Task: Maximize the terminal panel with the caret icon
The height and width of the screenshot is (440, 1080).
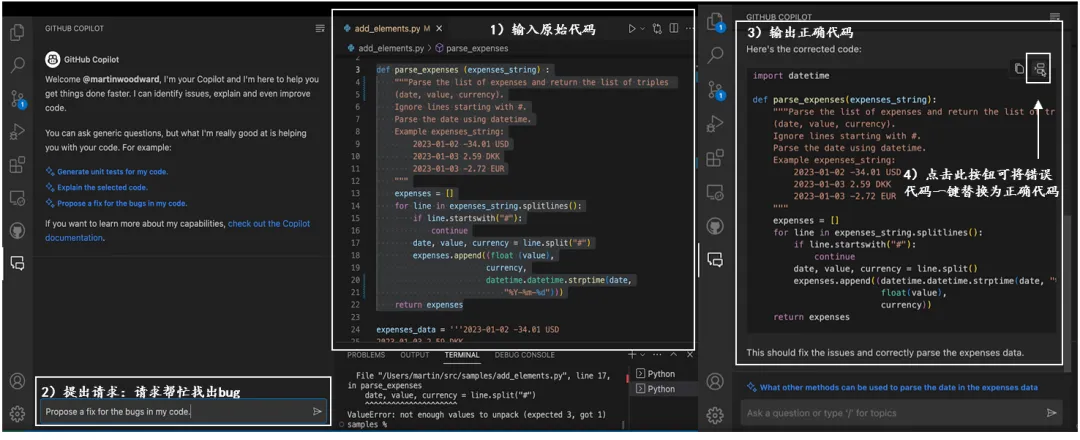Action: [673, 355]
